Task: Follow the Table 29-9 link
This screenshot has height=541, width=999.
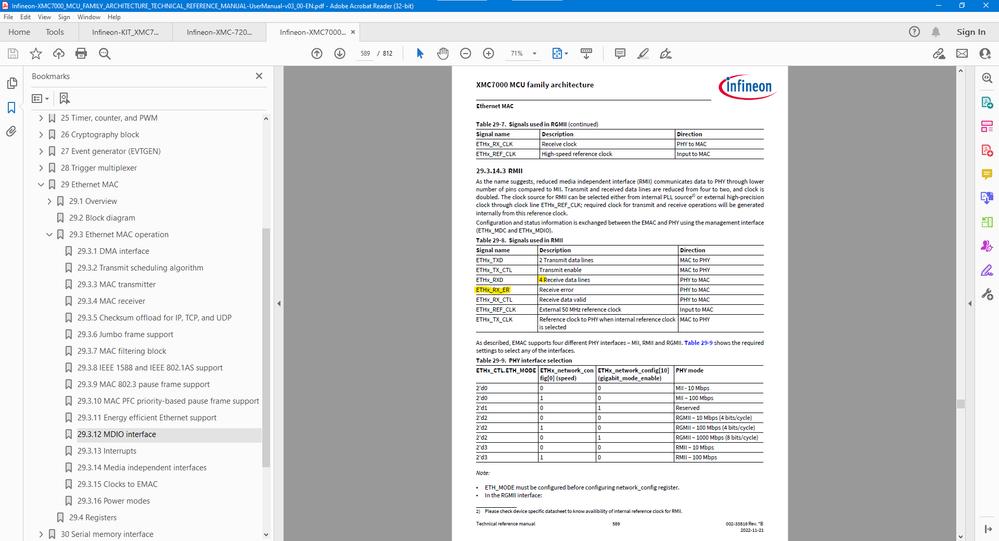Action: (698, 343)
